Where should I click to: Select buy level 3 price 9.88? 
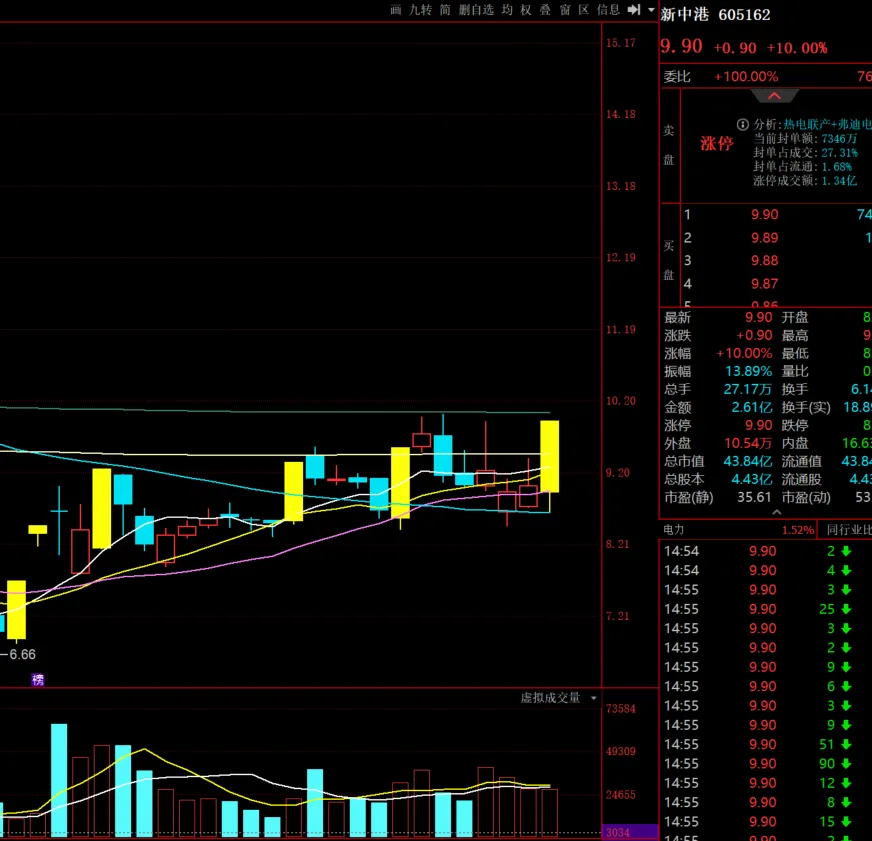(x=765, y=260)
